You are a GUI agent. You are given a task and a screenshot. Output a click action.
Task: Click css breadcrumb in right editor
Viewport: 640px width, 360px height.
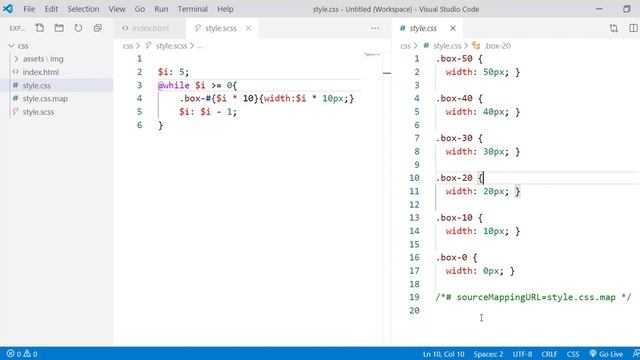click(x=405, y=46)
